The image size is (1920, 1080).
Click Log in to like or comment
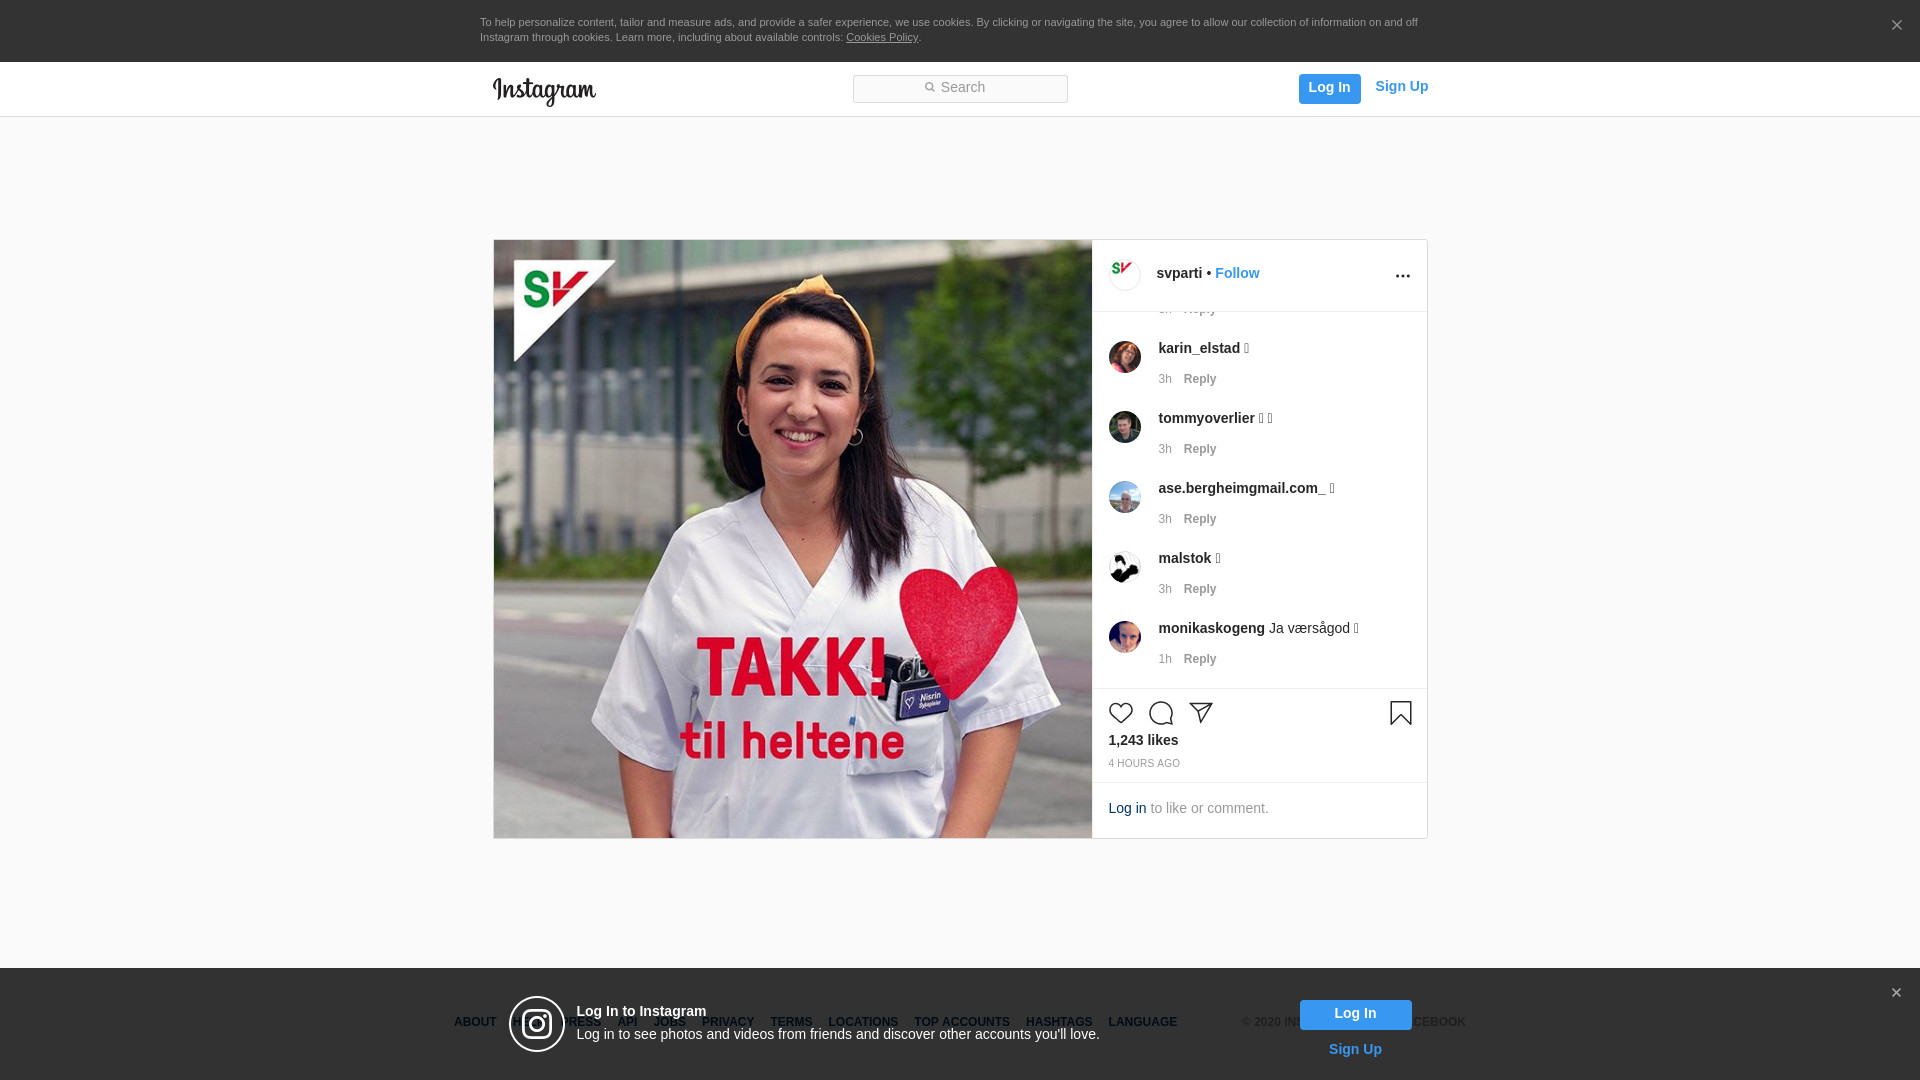(1127, 808)
